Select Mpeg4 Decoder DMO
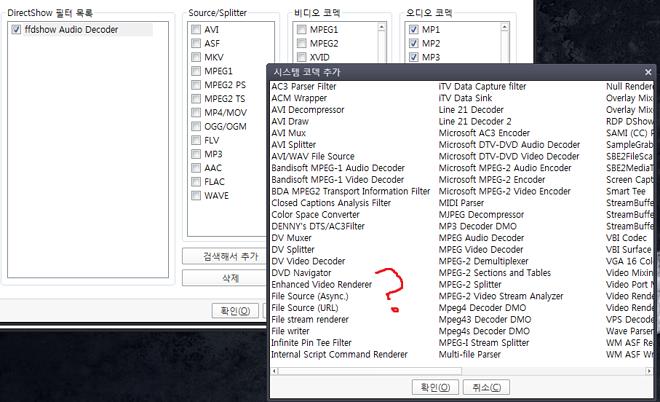 tap(482, 308)
